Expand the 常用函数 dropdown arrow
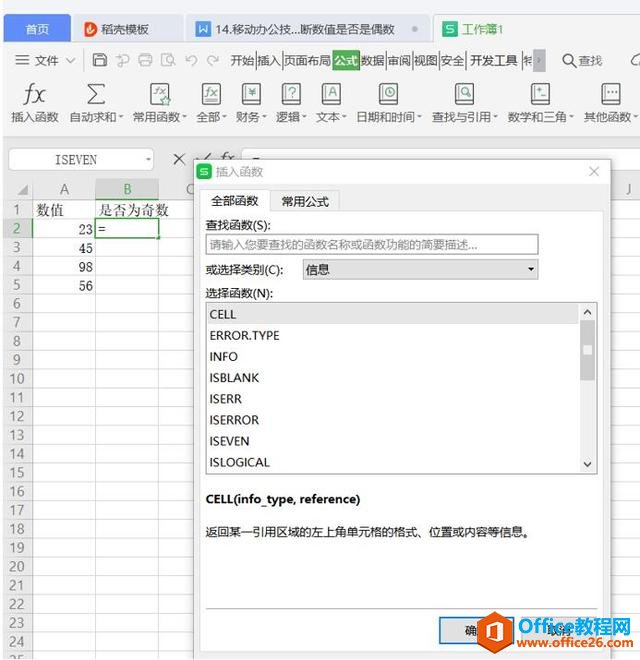640x660 pixels. coord(184,117)
